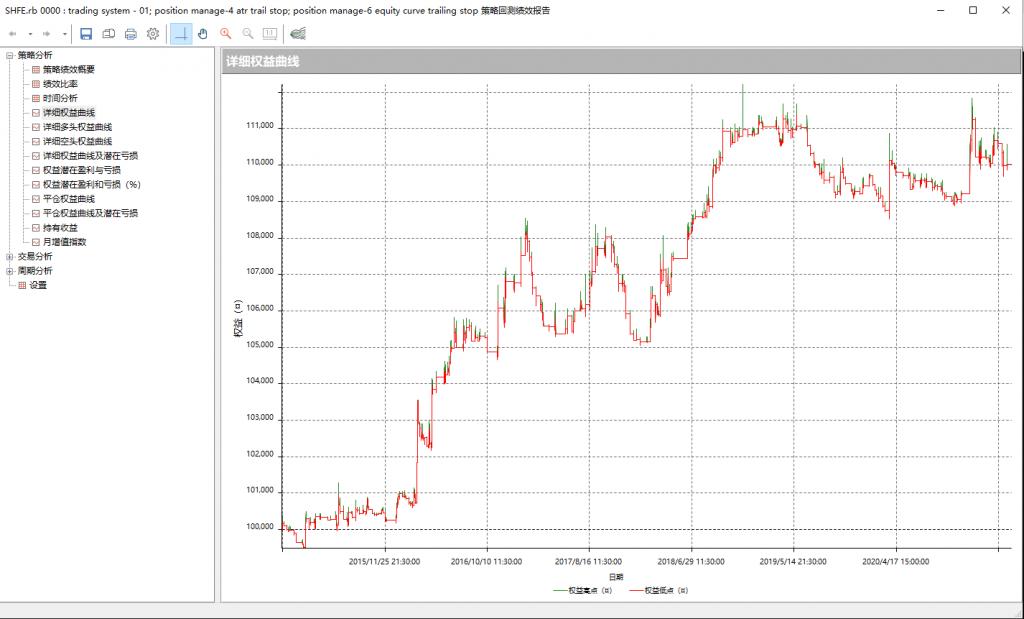Click the forward navigation arrow

pyautogui.click(x=46, y=34)
